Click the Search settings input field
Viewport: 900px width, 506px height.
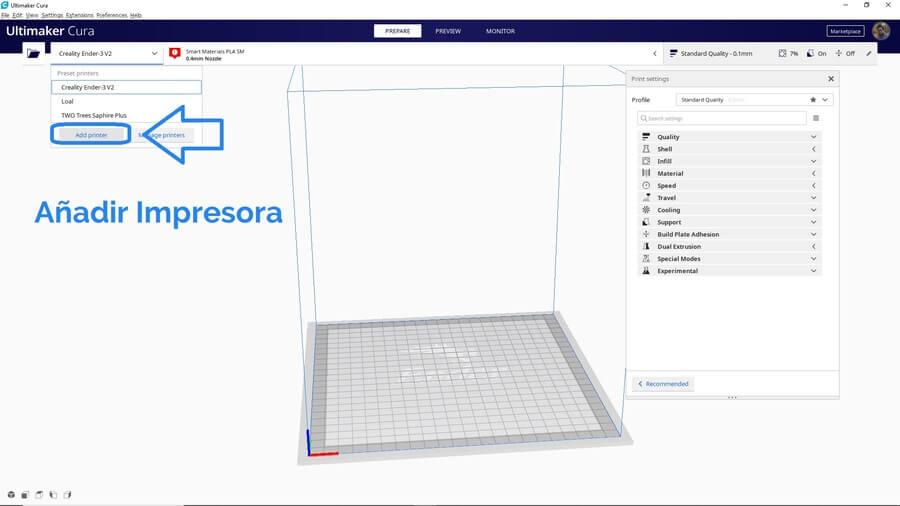coord(721,118)
